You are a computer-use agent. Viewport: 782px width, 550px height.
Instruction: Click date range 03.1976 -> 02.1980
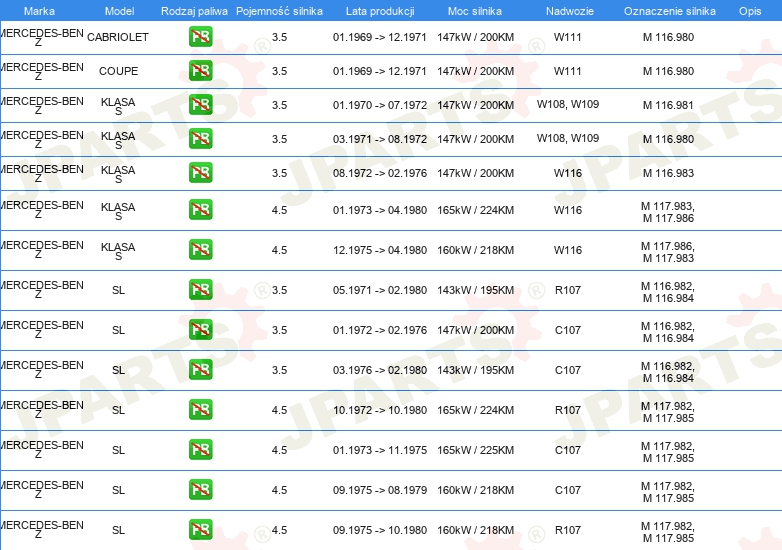click(380, 370)
